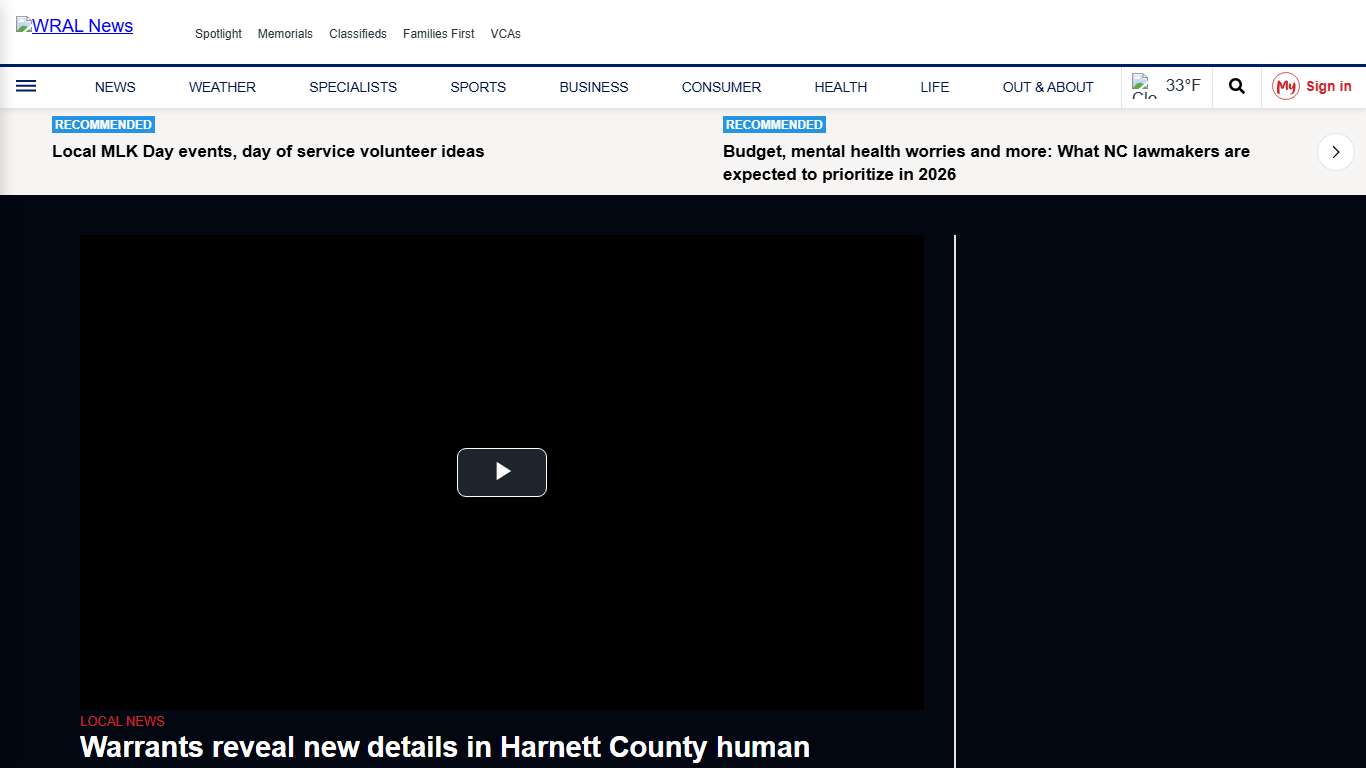1366x768 pixels.
Task: Open the NC lawmakers budget priorities article
Action: coord(986,162)
